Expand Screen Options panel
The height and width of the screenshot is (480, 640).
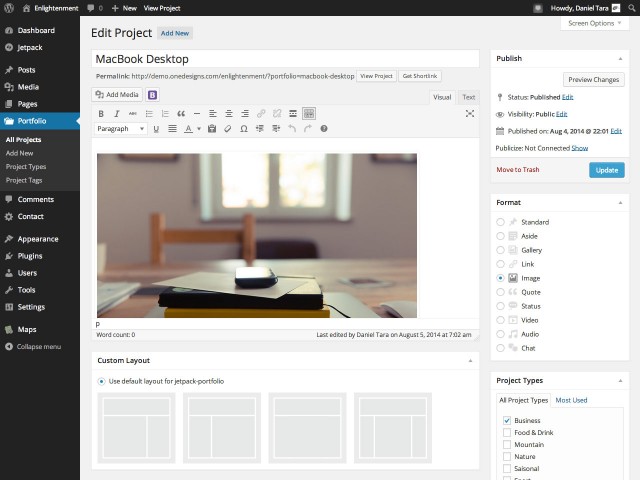(594, 23)
